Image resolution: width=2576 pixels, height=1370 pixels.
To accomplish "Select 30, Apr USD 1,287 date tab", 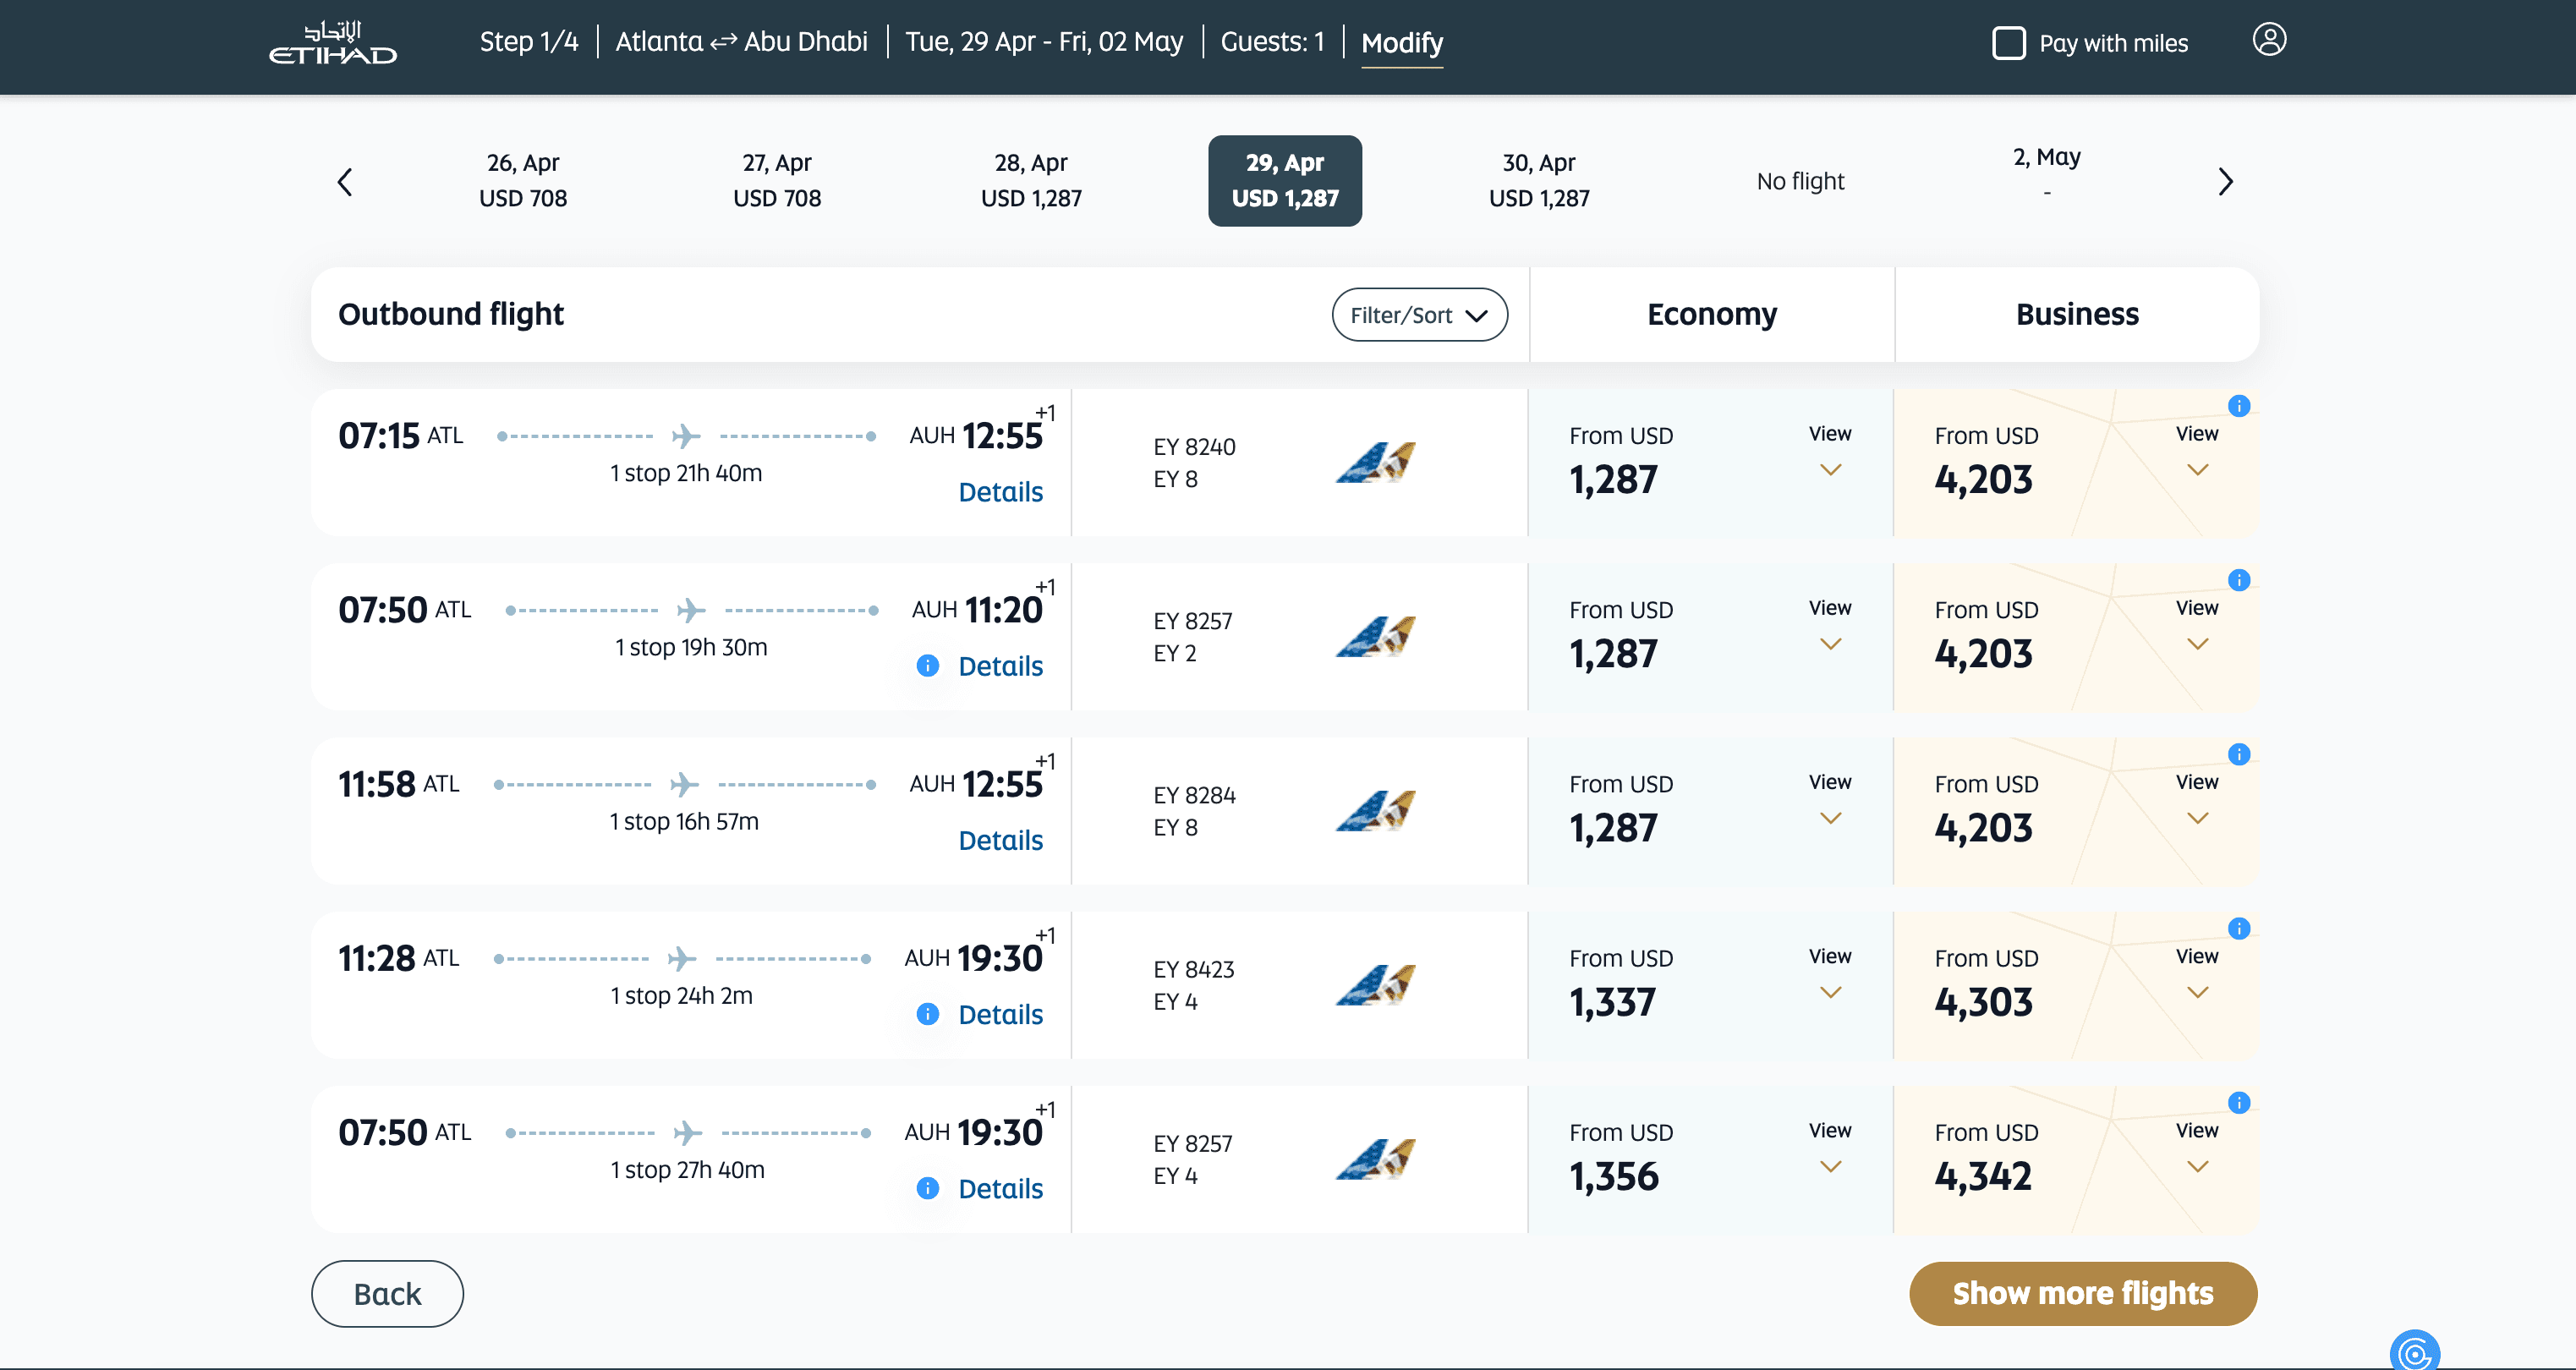I will [x=1538, y=181].
